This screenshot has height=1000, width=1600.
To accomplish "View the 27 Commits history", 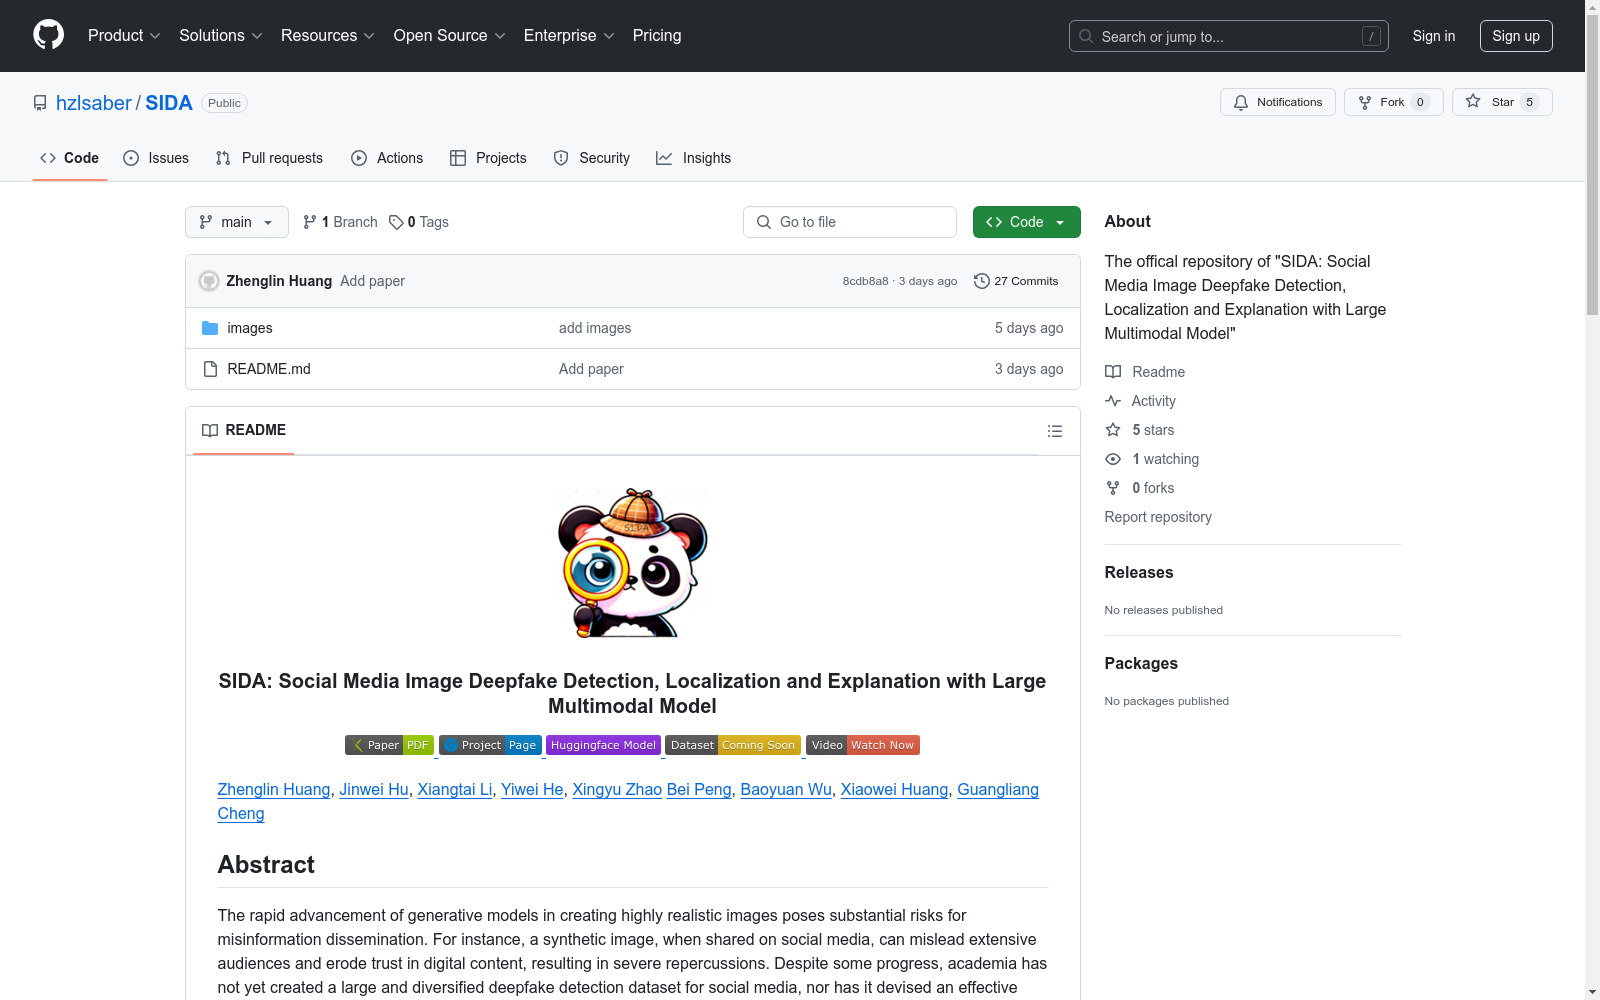I will pos(1016,281).
